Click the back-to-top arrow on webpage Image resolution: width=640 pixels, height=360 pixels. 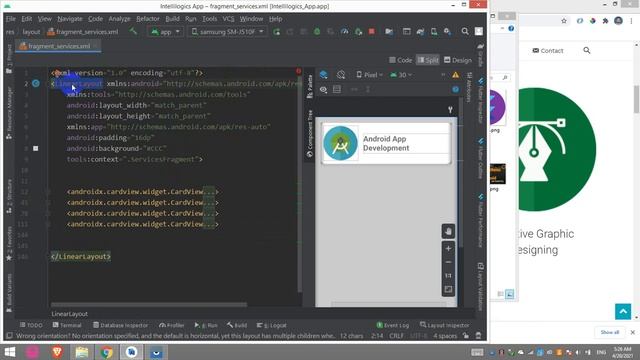click(x=623, y=311)
